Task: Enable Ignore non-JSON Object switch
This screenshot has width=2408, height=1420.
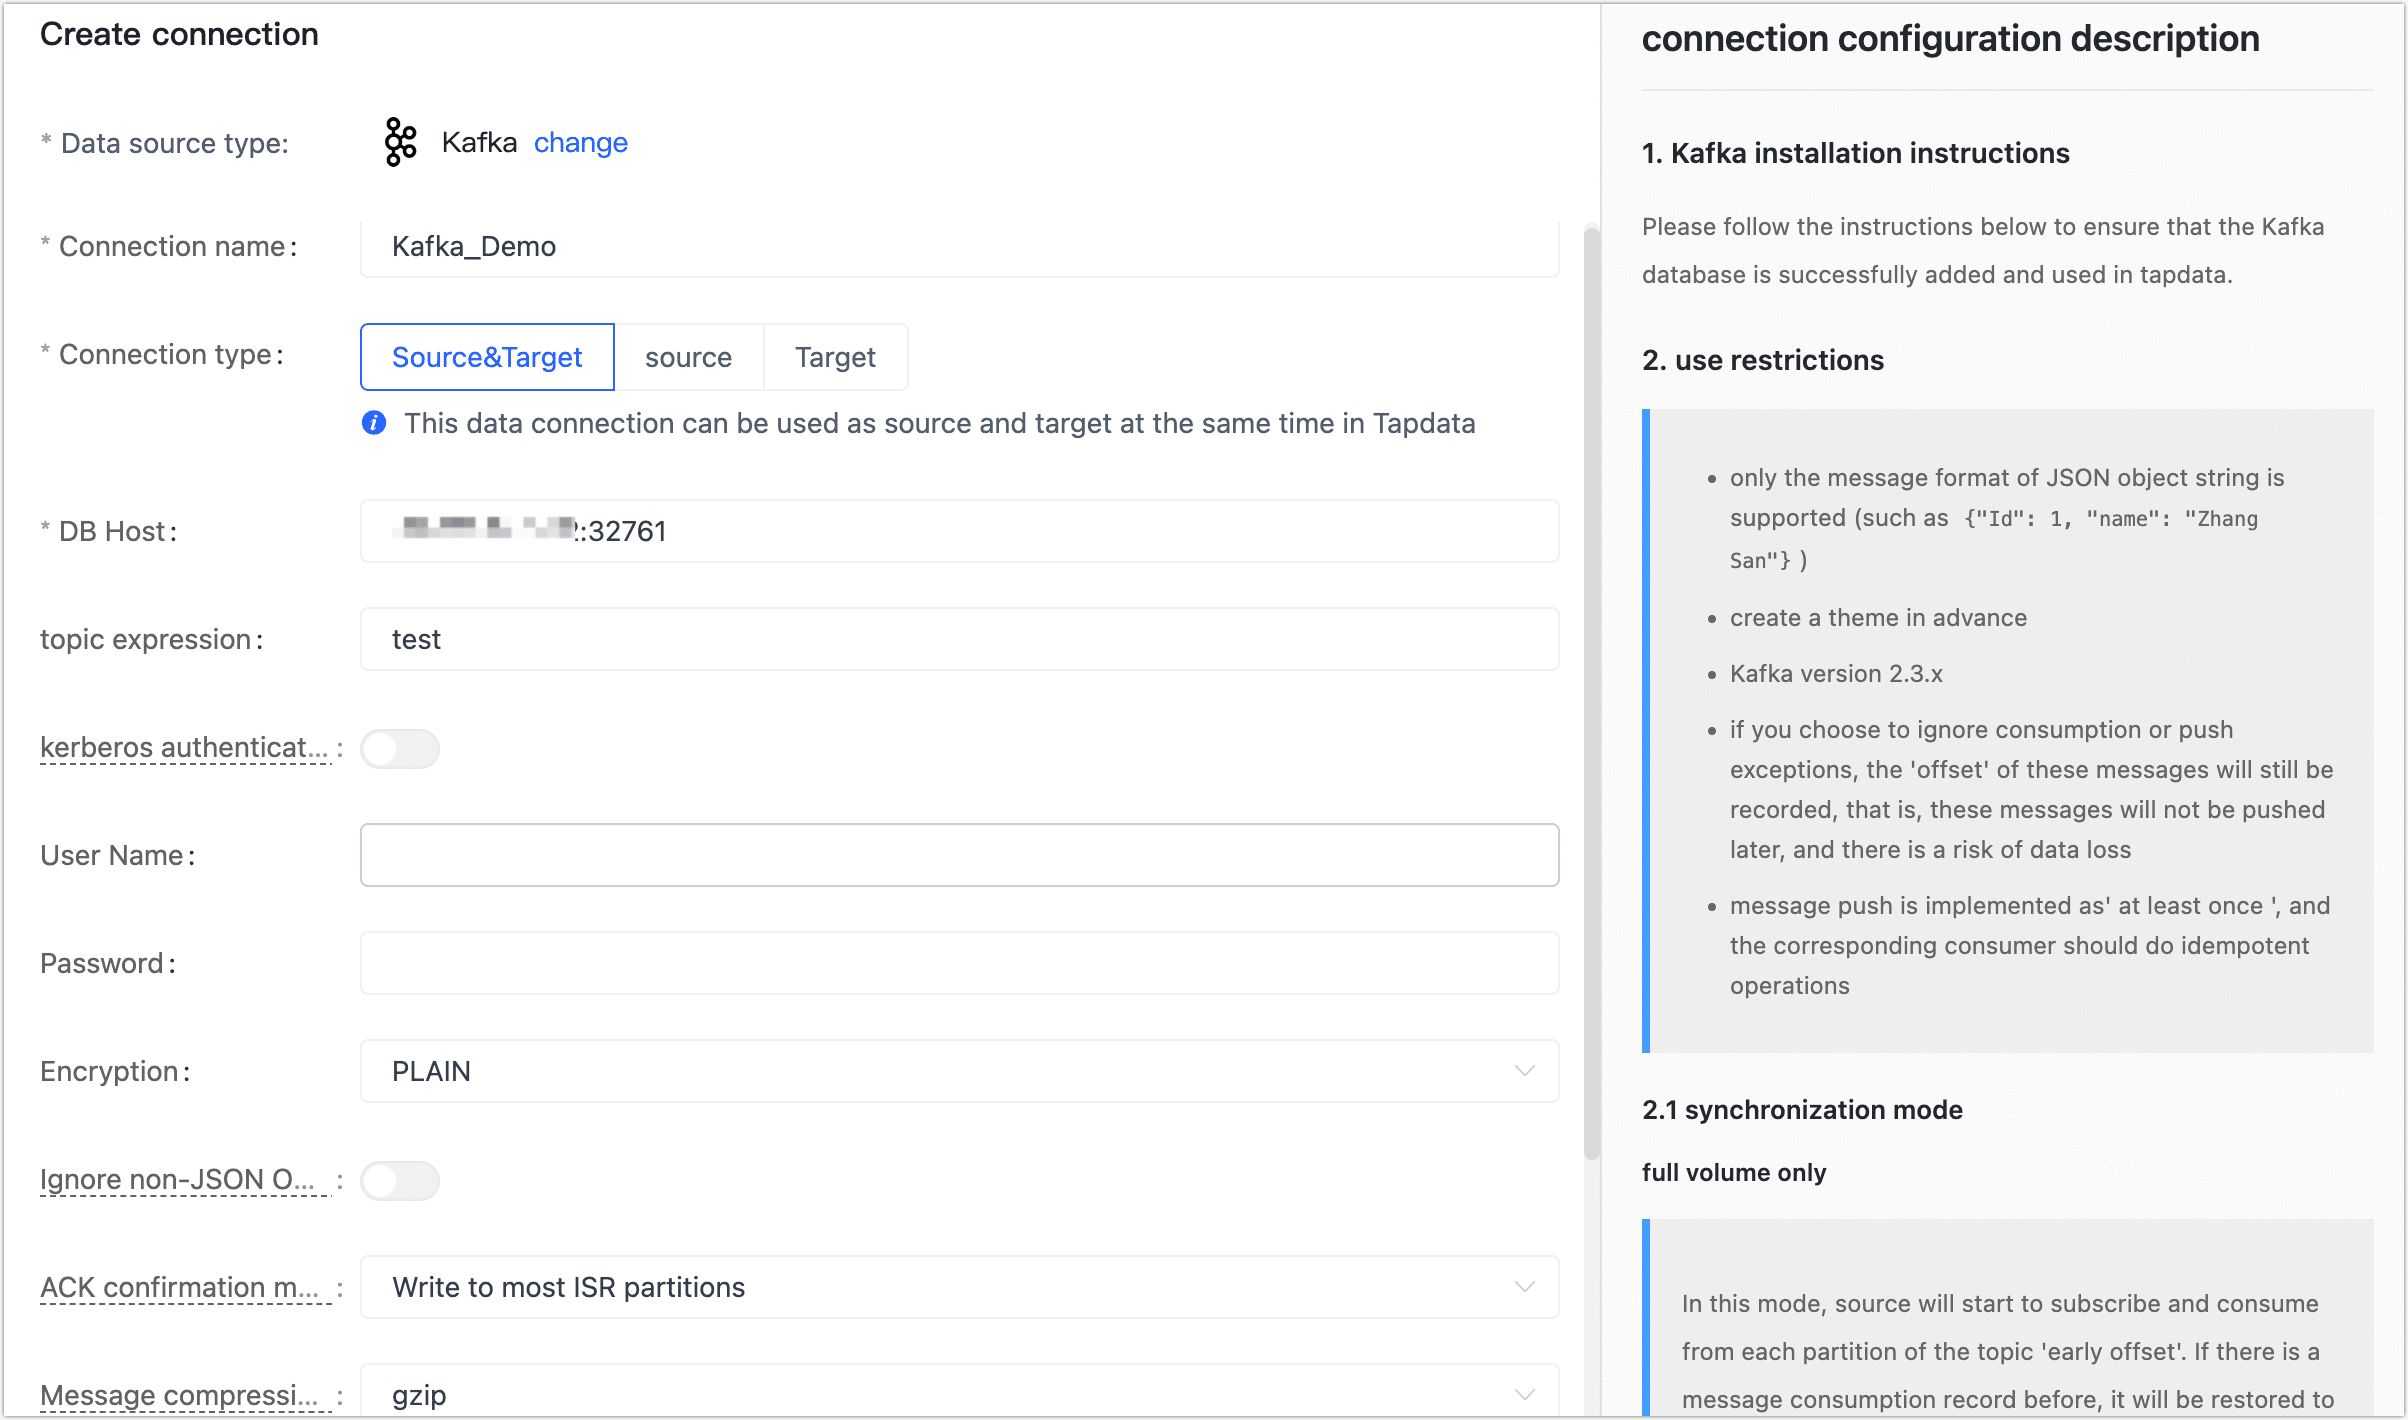Action: tap(400, 1180)
